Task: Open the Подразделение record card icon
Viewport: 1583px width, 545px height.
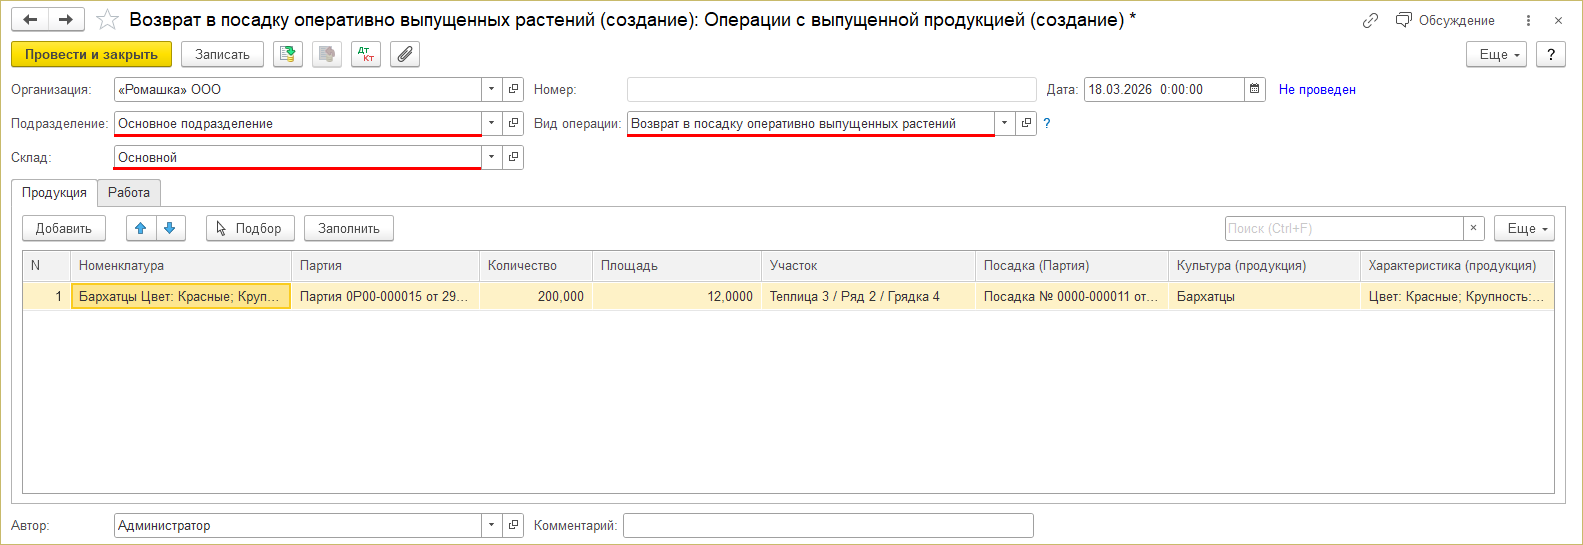Action: click(513, 123)
